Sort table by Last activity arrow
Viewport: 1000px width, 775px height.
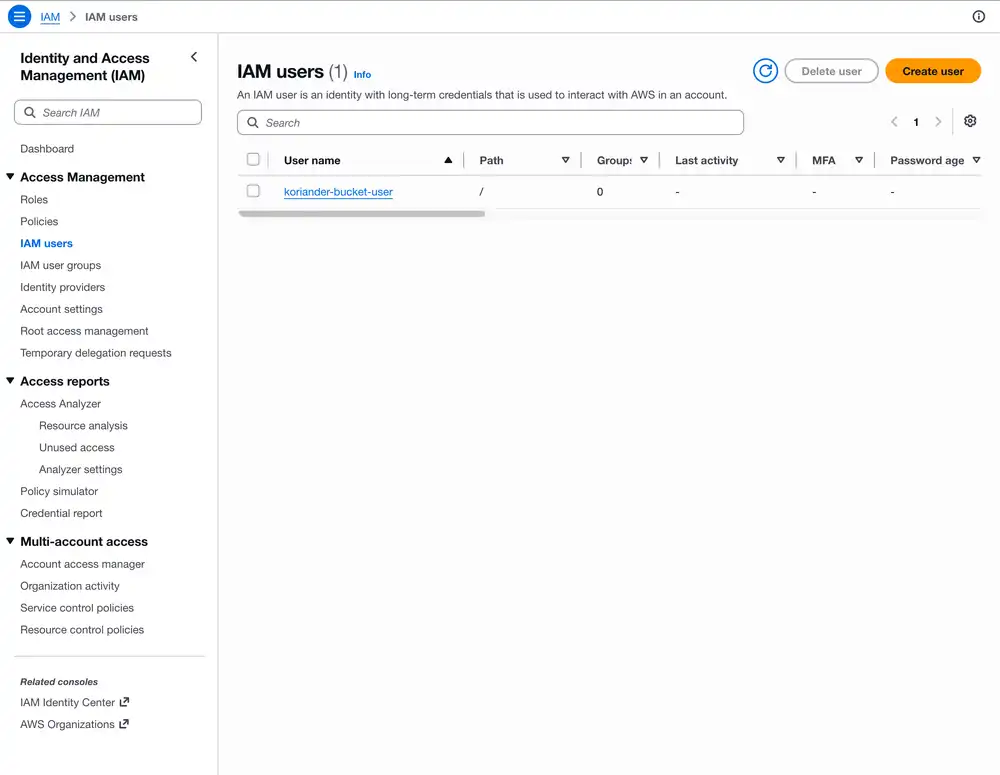pos(780,160)
